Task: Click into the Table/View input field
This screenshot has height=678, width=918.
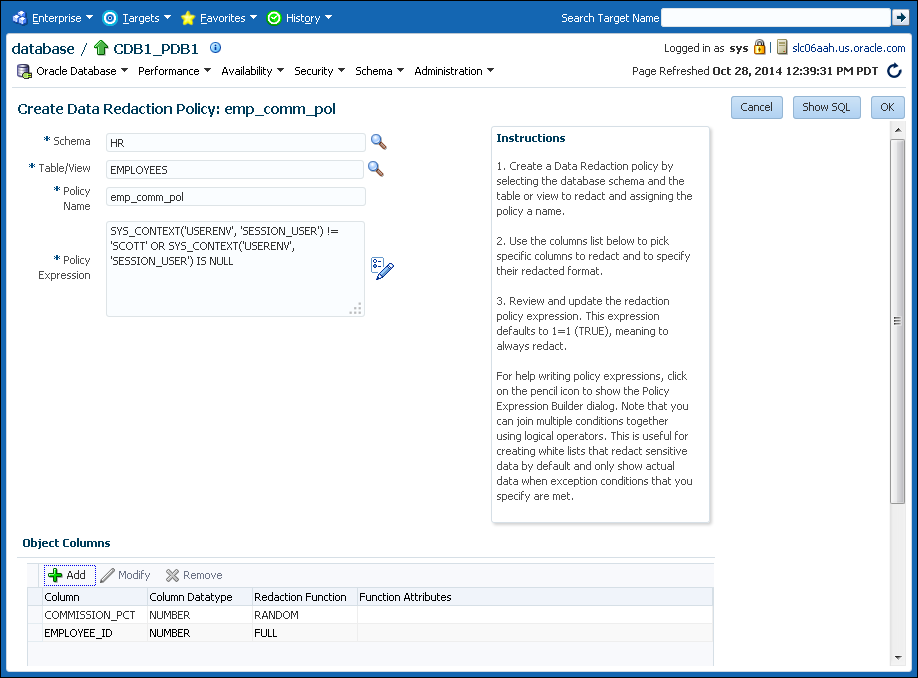Action: click(x=235, y=169)
